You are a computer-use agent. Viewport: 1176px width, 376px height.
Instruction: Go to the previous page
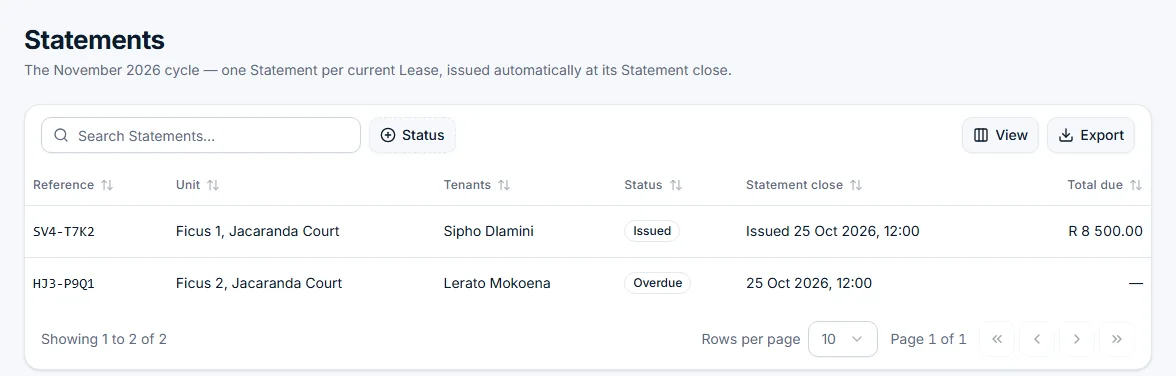(1037, 339)
